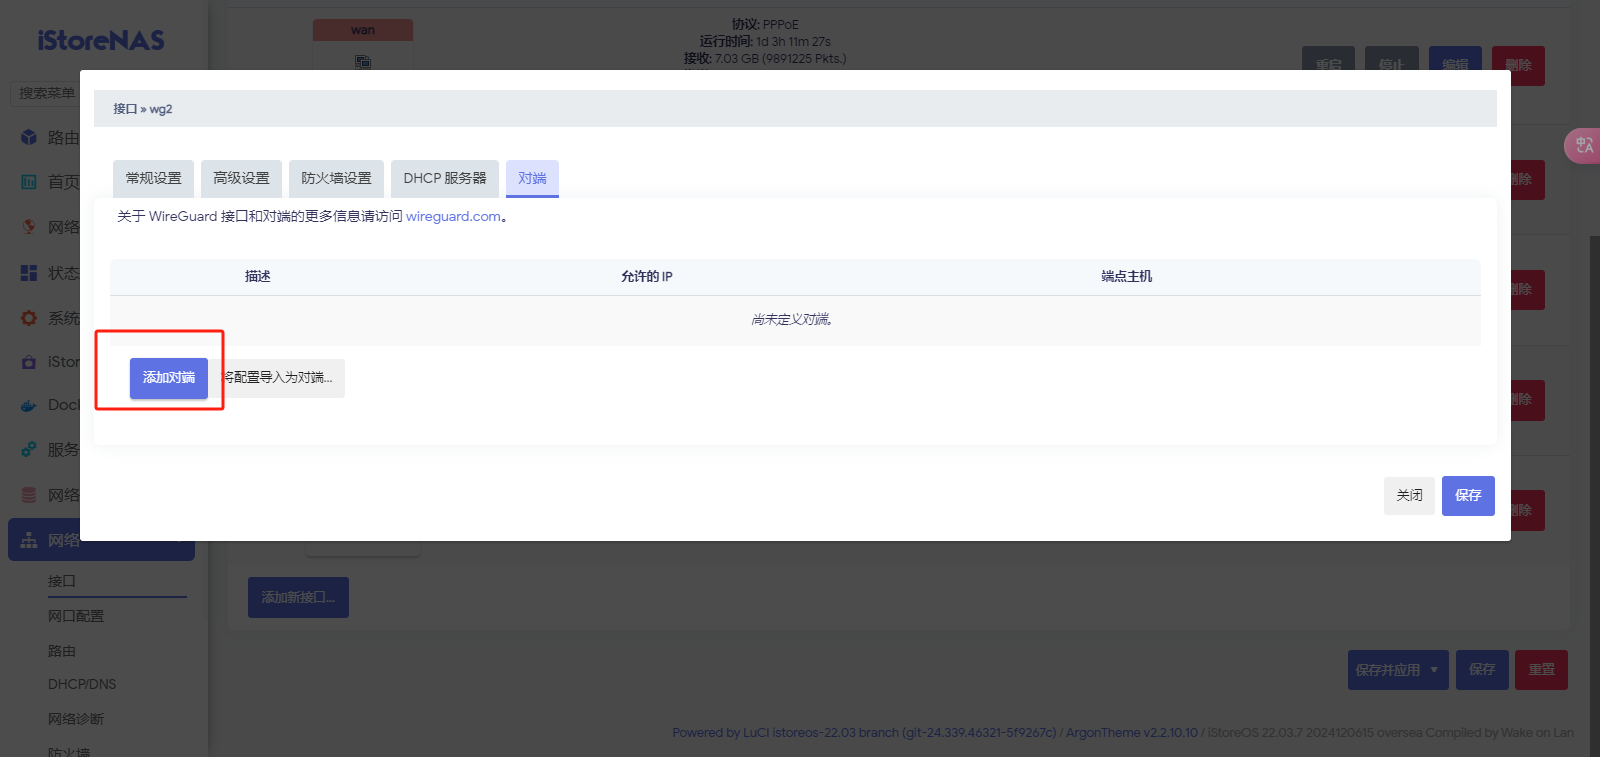1600x757 pixels.
Task: Open 网口配置 in the sidebar submenu
Action: 76,616
